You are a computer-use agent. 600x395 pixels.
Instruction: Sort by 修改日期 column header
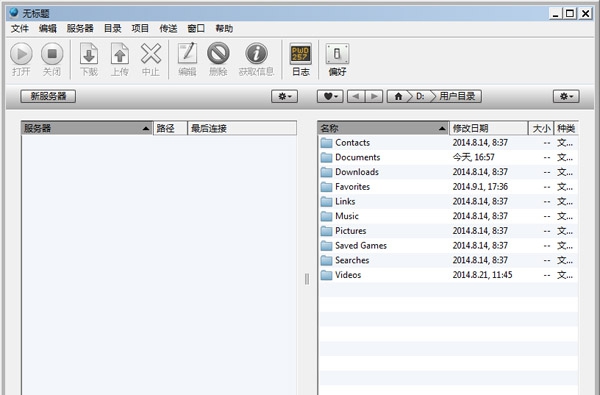[489, 128]
